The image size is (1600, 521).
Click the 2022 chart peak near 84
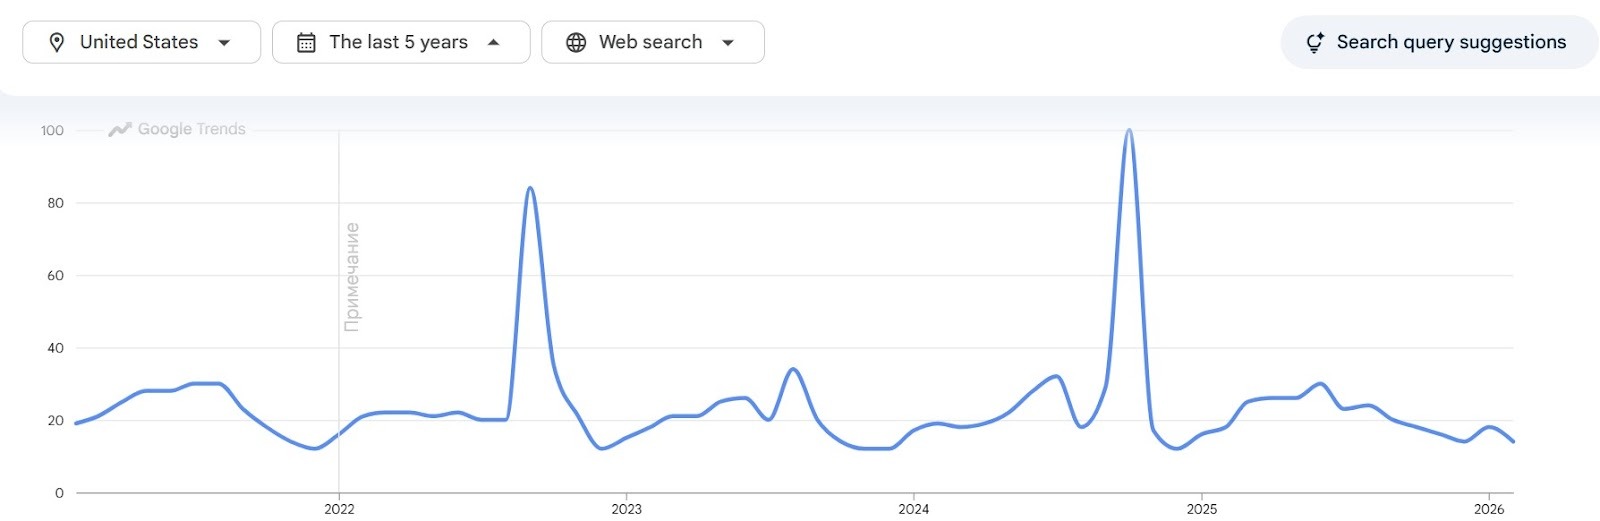(530, 188)
